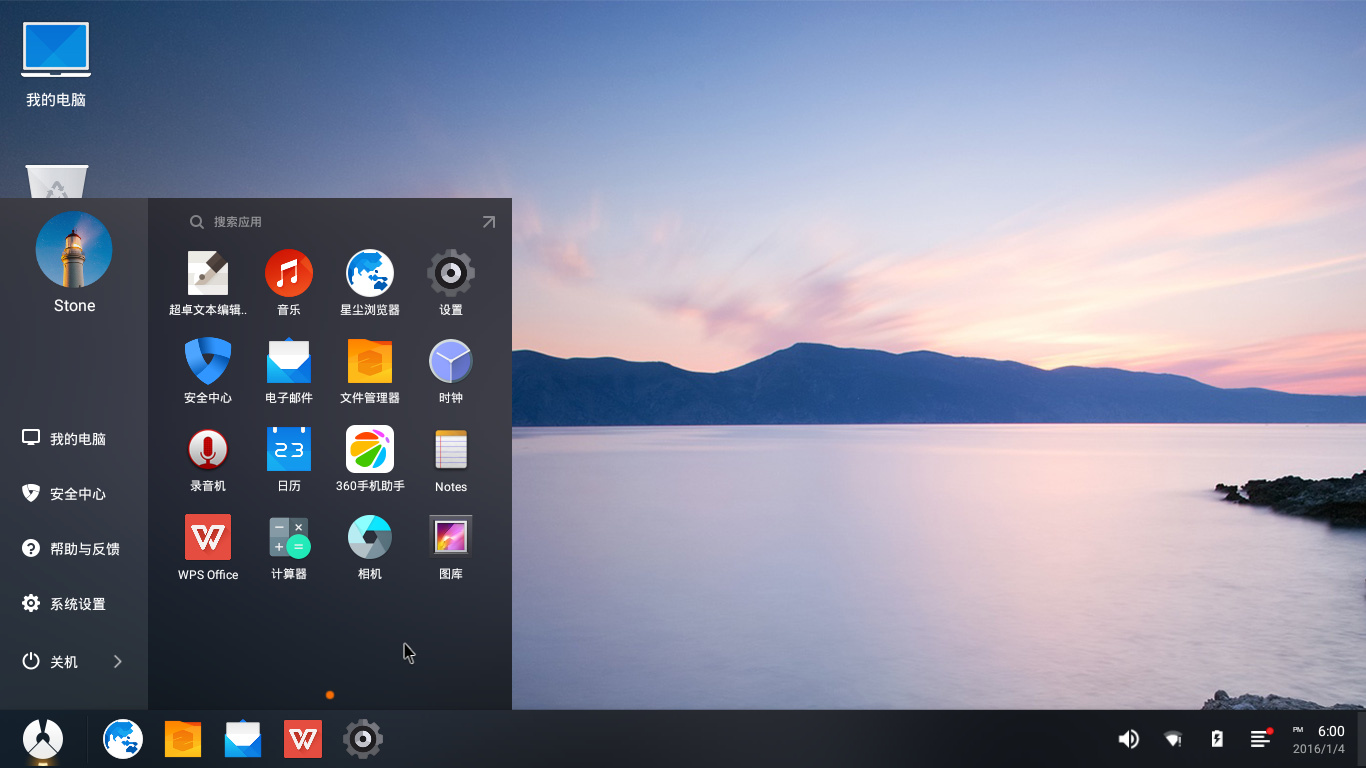Viewport: 1366px width, 768px height.
Task: Select 我的电脑 in the start menu sidebar
Action: click(74, 439)
